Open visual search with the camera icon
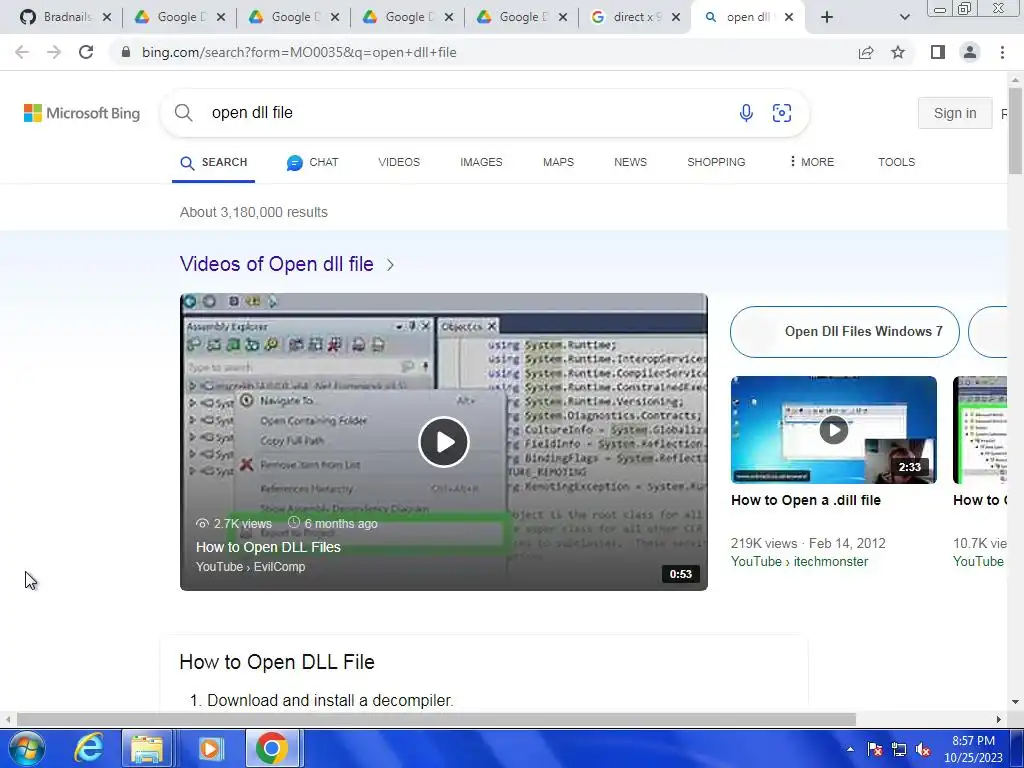 (x=782, y=113)
